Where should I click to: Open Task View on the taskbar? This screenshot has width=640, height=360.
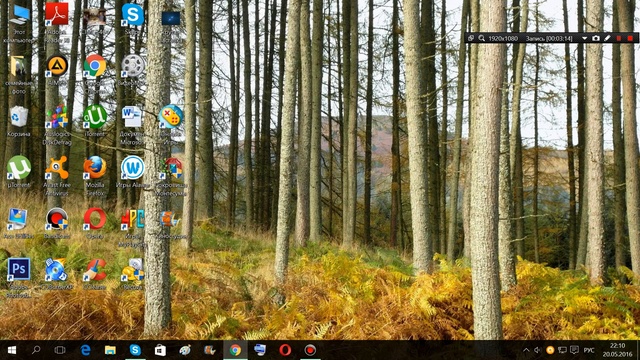click(x=60, y=350)
